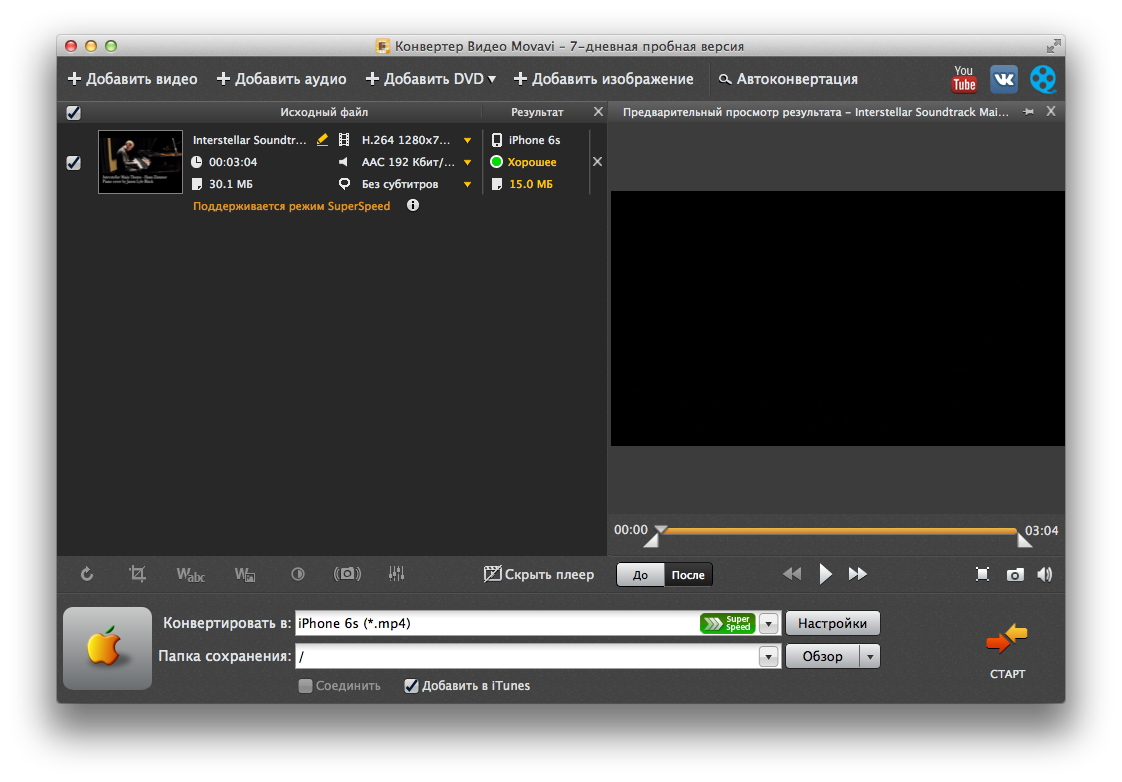Open audio levels equalizer tool
The image size is (1122, 782).
pos(396,574)
